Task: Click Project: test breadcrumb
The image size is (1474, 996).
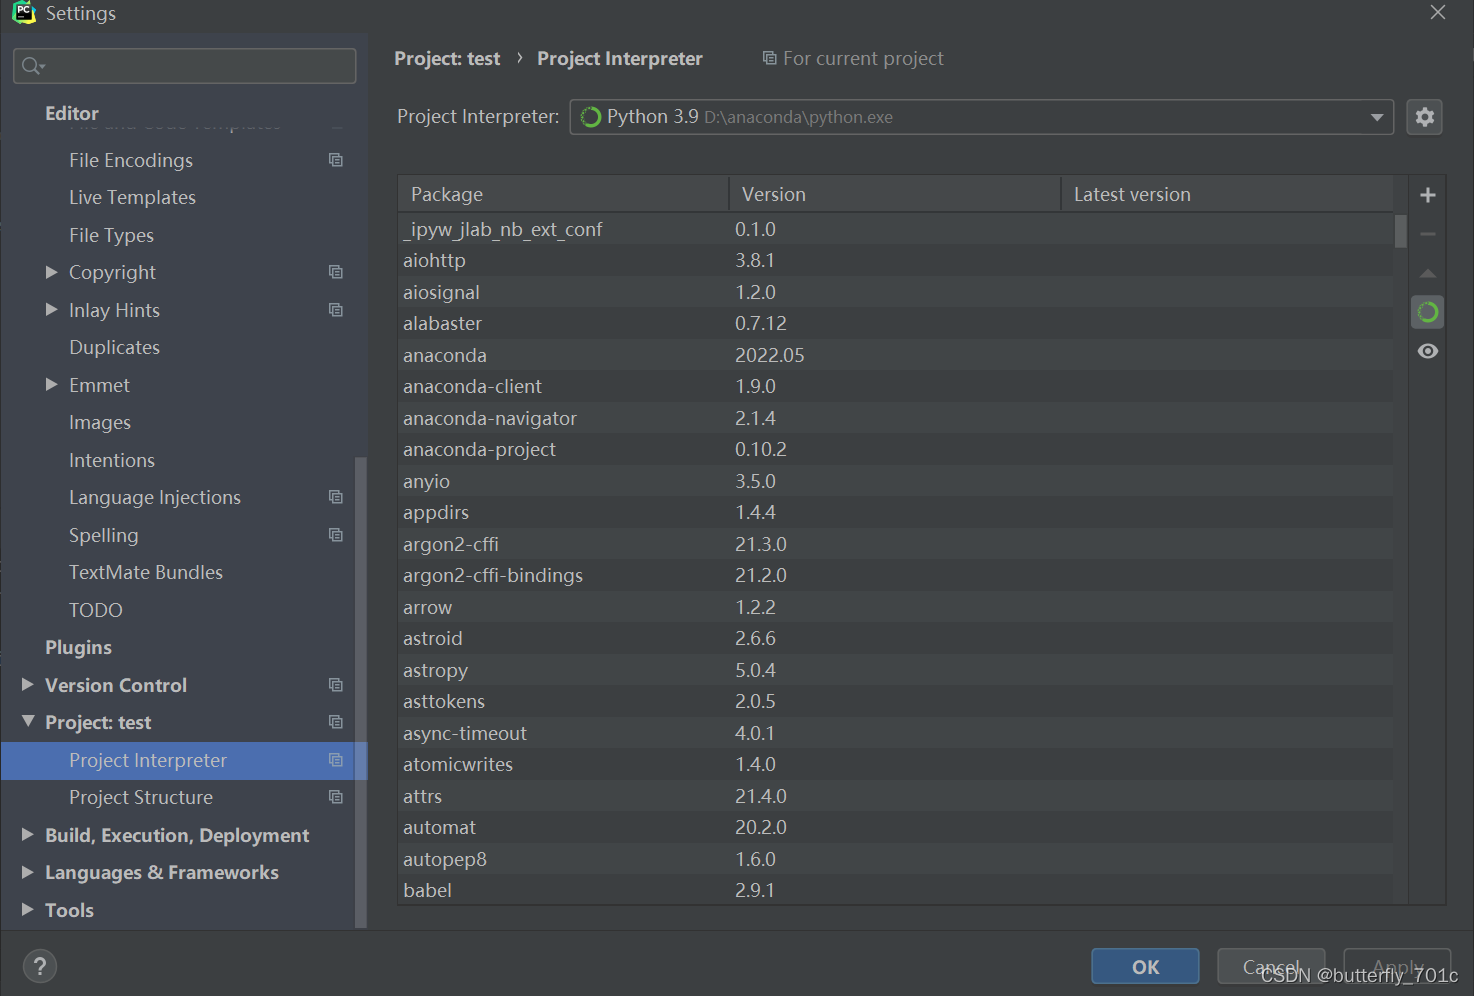Action: click(x=447, y=58)
